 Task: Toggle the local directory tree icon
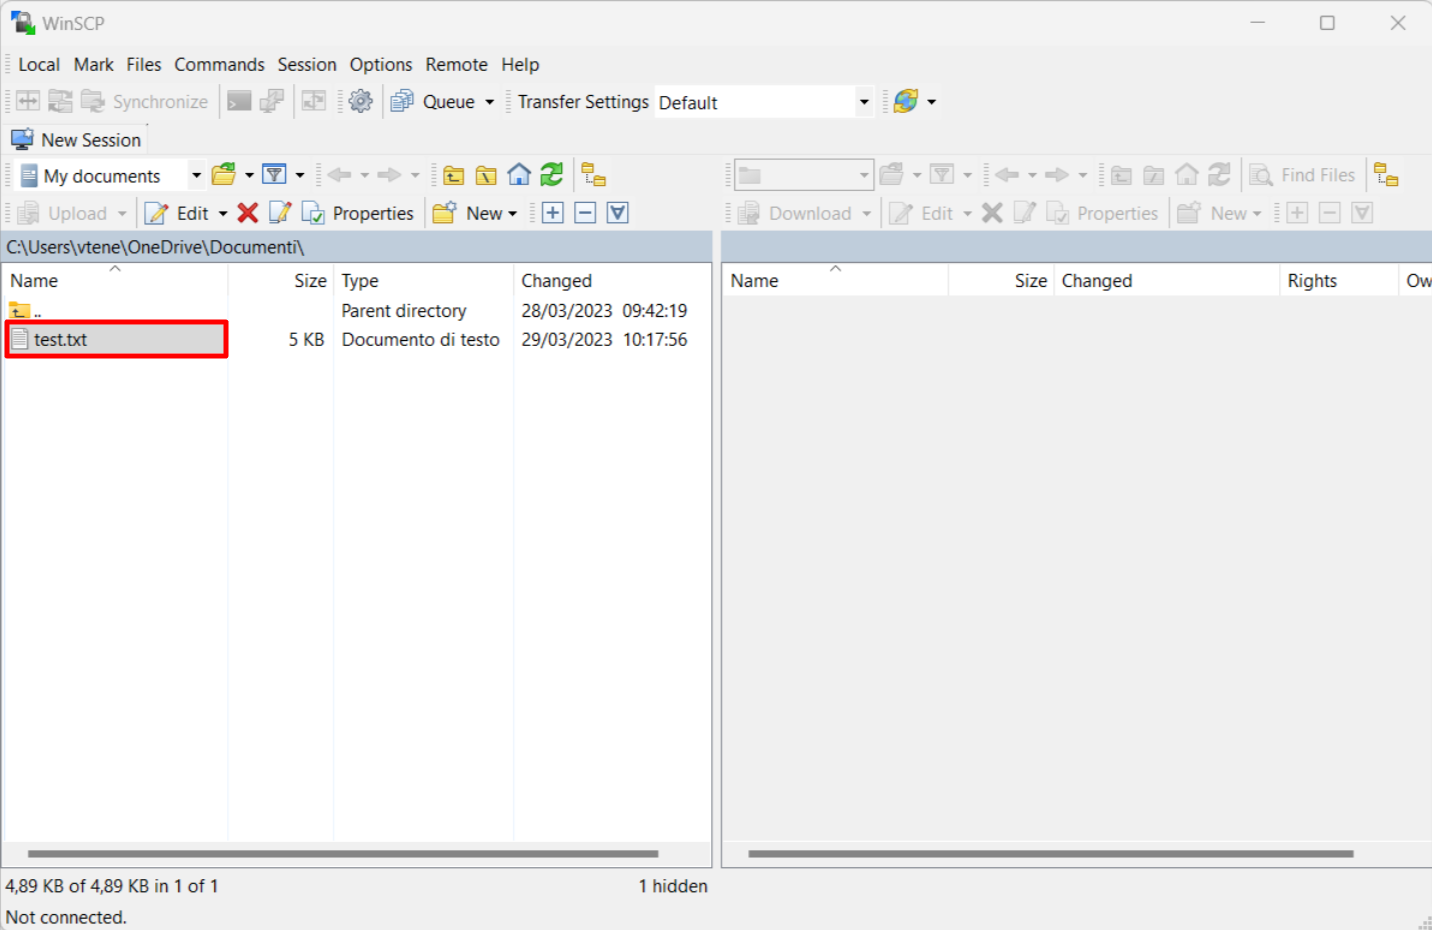point(594,175)
